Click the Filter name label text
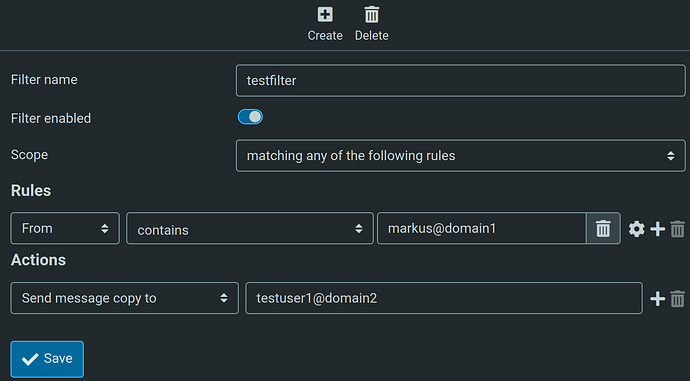Viewport: 690px width, 381px height. tap(44, 80)
